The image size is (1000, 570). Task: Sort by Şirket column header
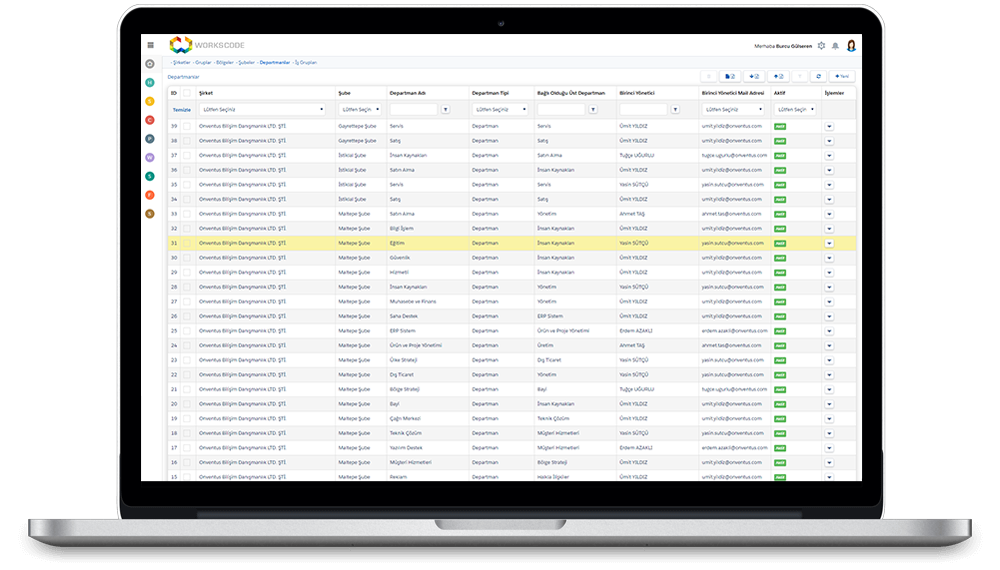(206, 93)
